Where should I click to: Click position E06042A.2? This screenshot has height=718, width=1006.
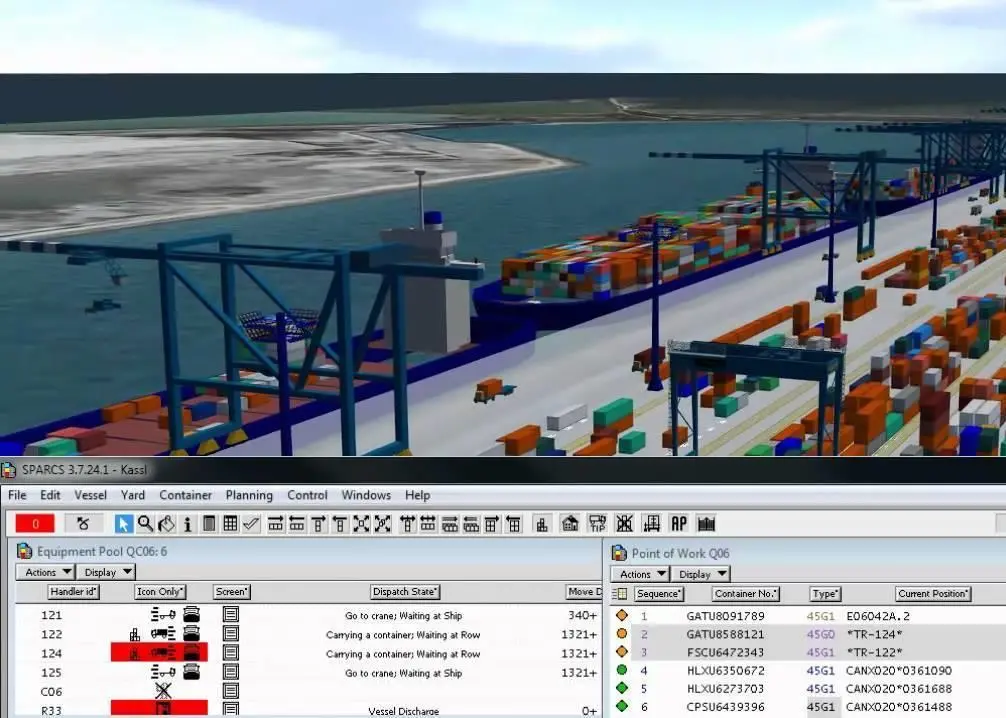pyautogui.click(x=878, y=616)
